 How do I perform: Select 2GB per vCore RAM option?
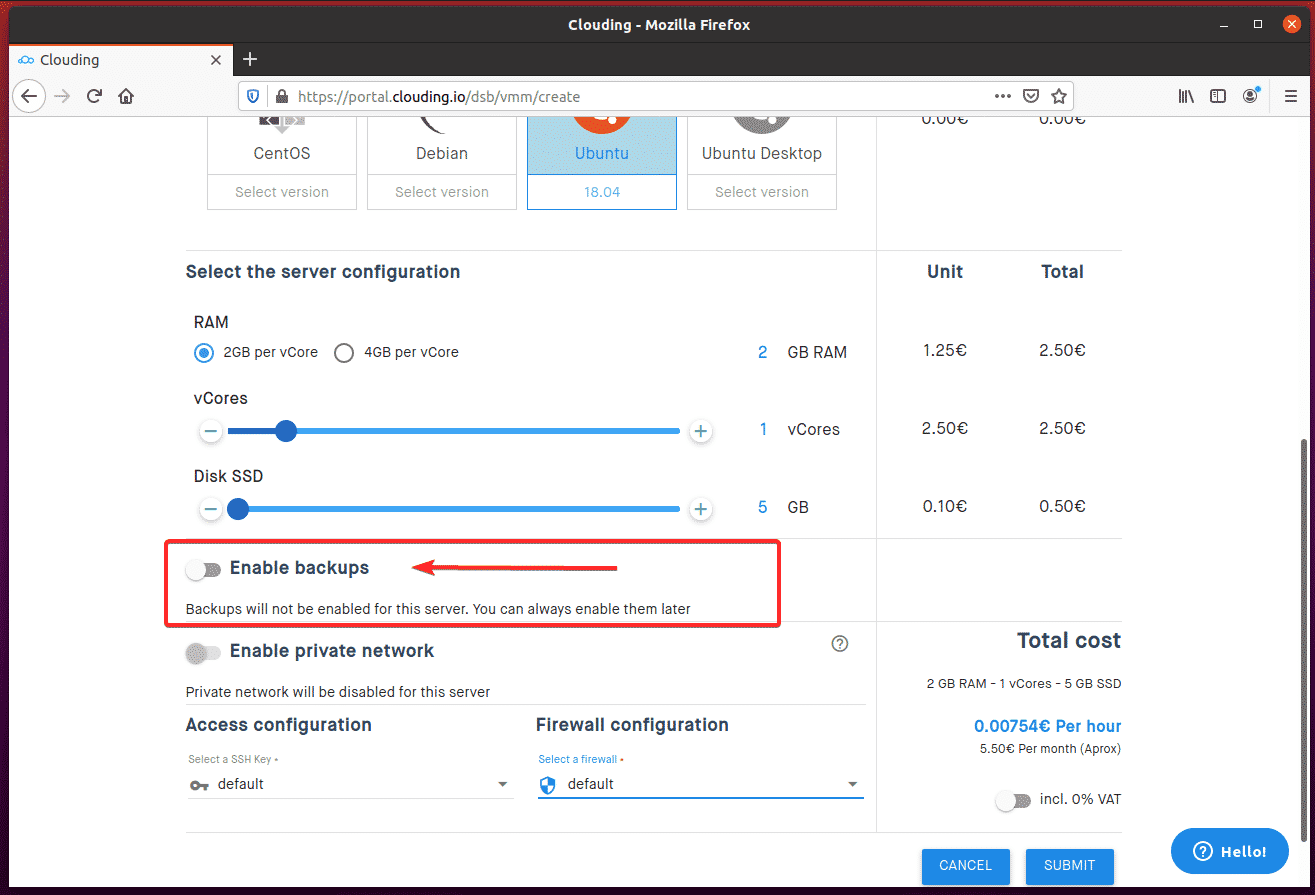(204, 352)
